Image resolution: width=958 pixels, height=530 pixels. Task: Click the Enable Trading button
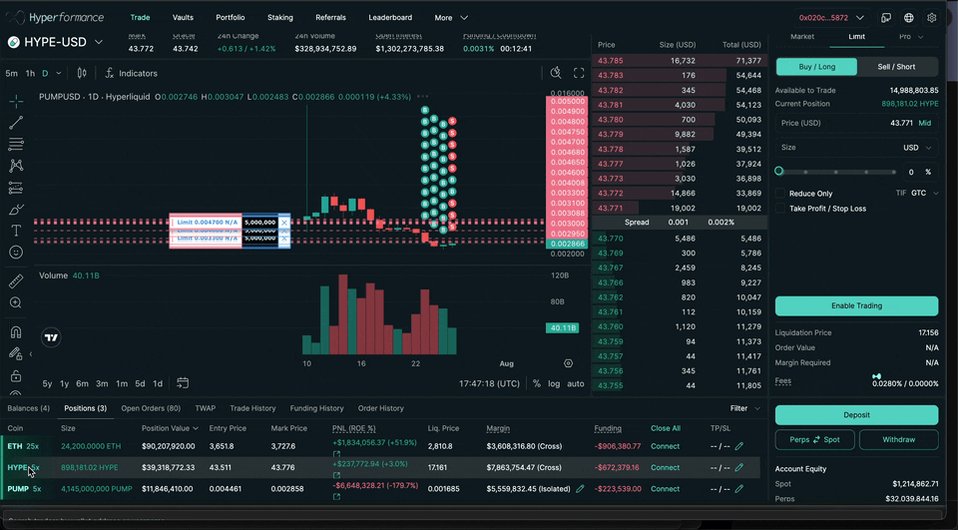click(857, 306)
